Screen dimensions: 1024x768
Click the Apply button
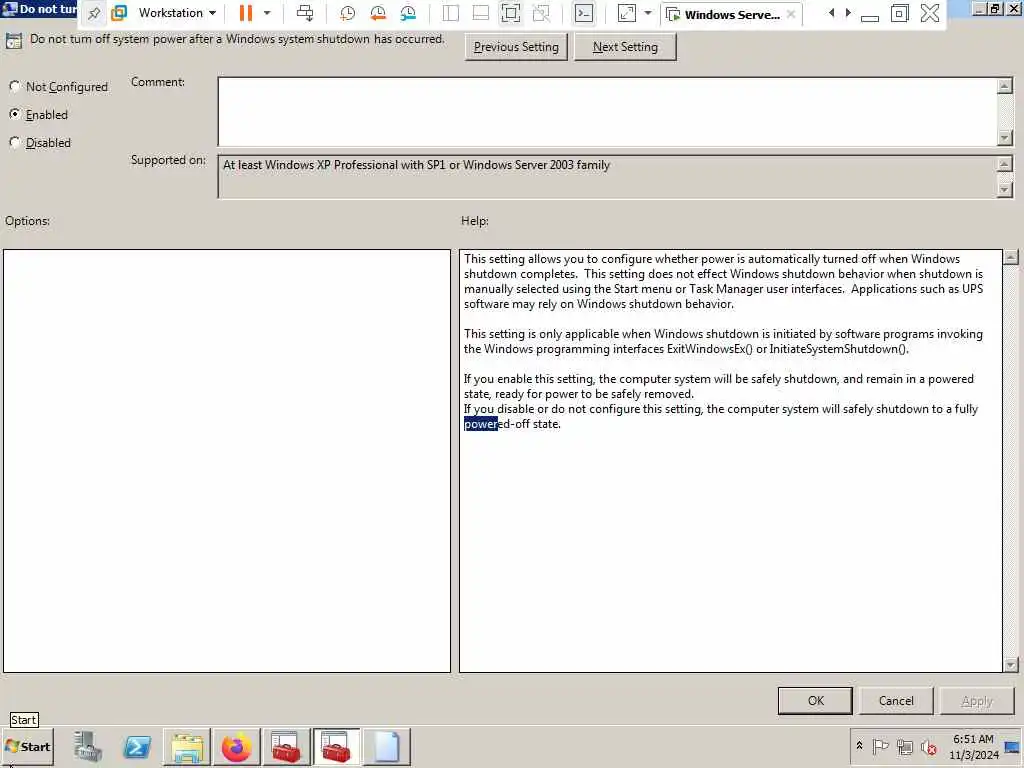(977, 701)
